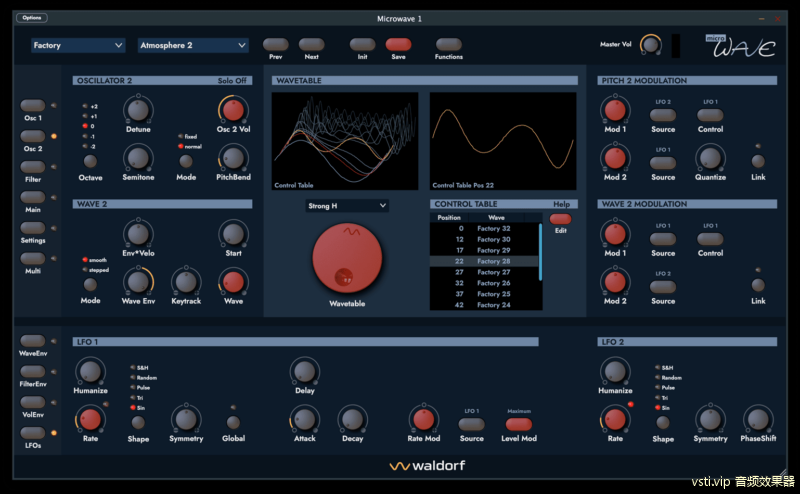Click the Quantize knob
The height and width of the screenshot is (494, 800).
(x=710, y=158)
